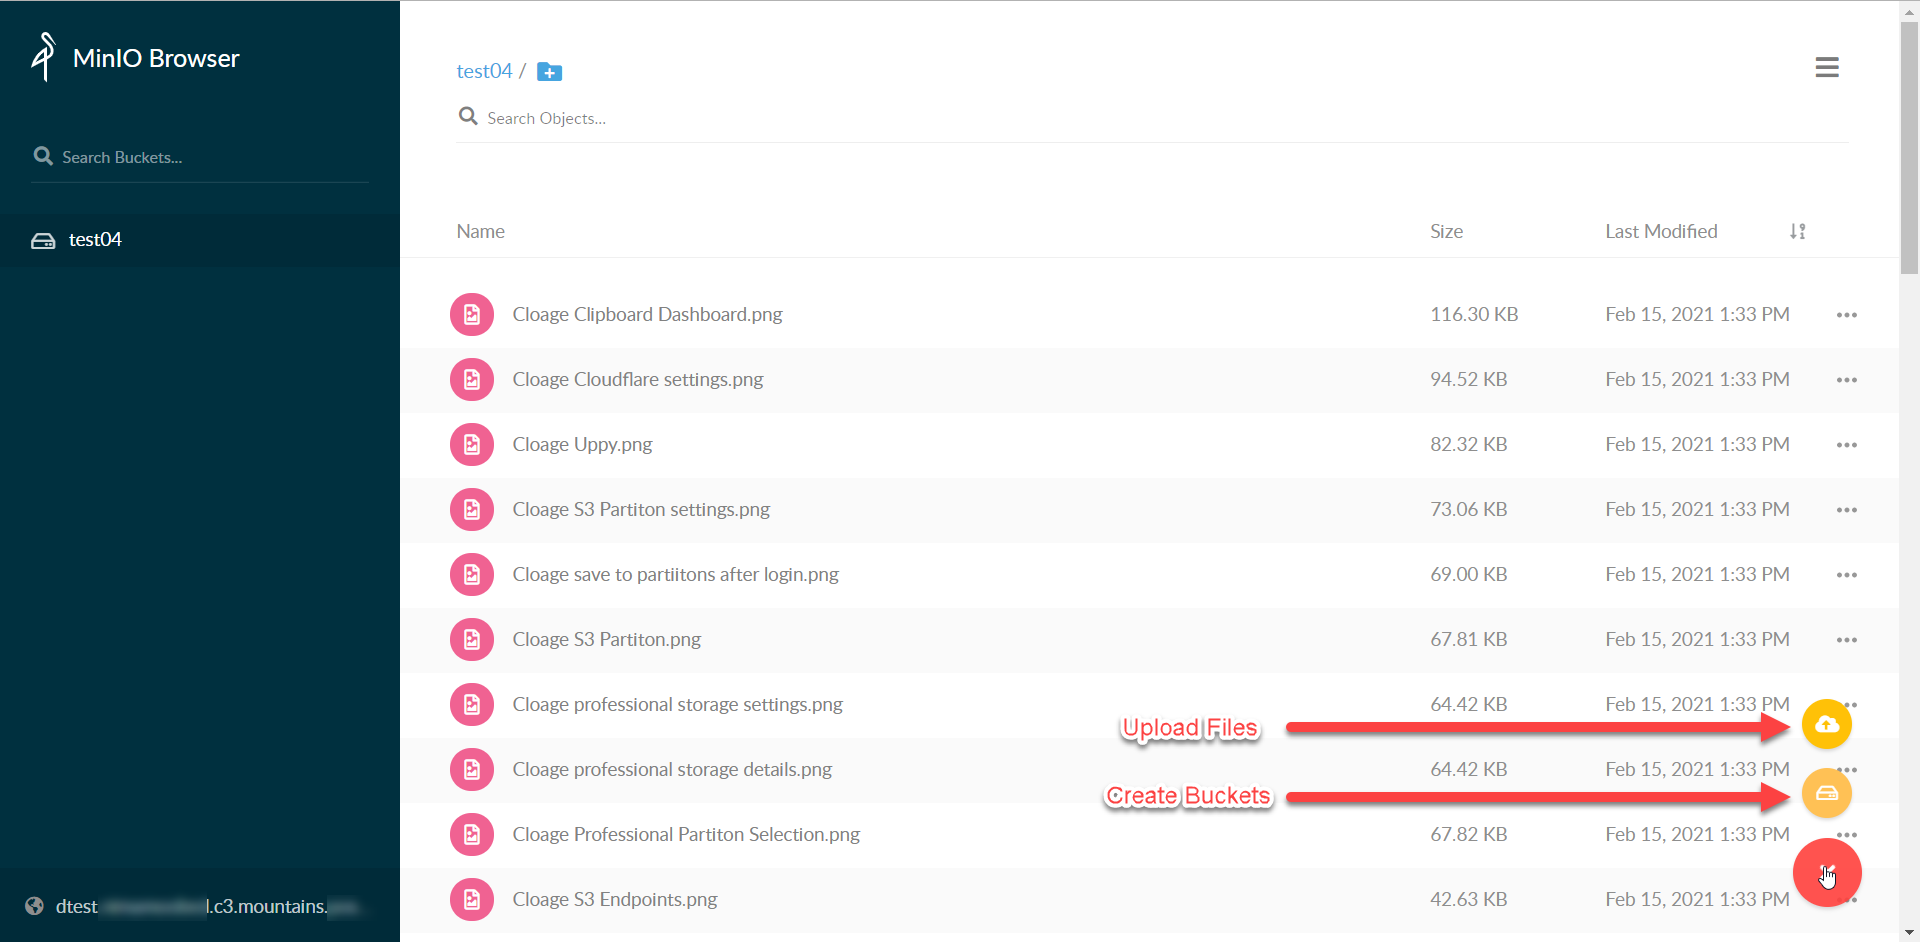Click file name Cloage S3 Endpoints.png
This screenshot has width=1920, height=942.
pyautogui.click(x=615, y=899)
